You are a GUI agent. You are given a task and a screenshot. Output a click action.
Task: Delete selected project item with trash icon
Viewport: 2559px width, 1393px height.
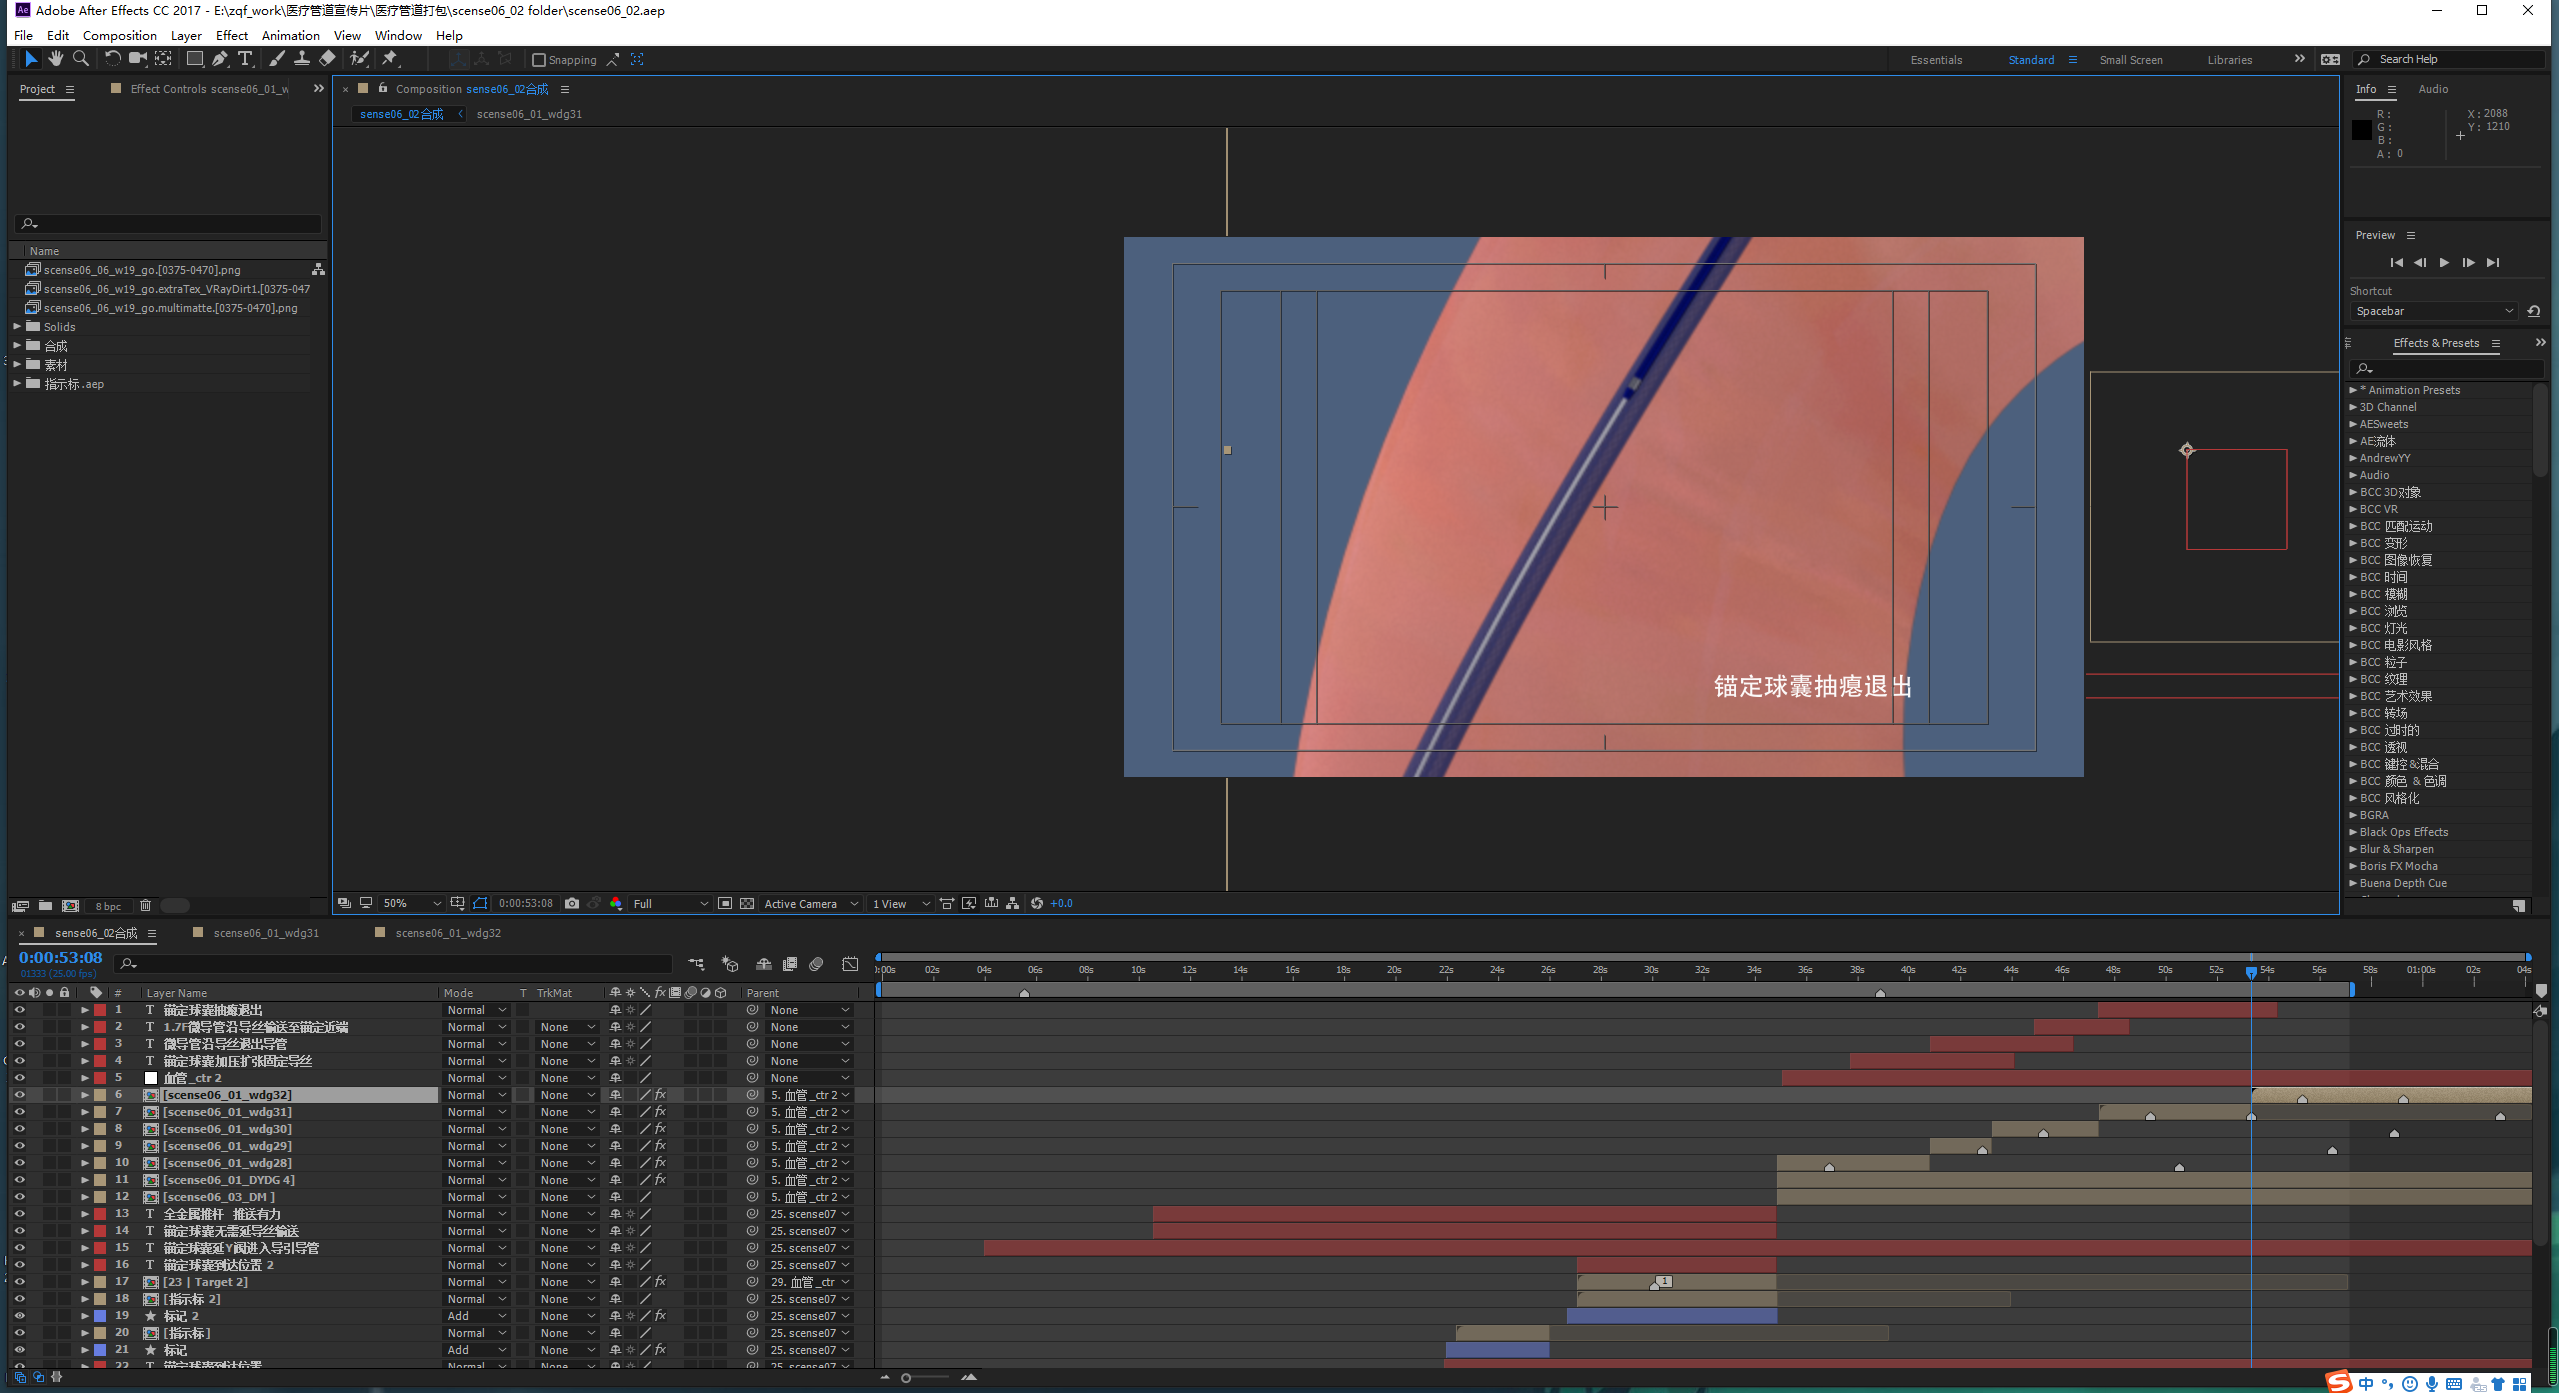click(x=145, y=906)
